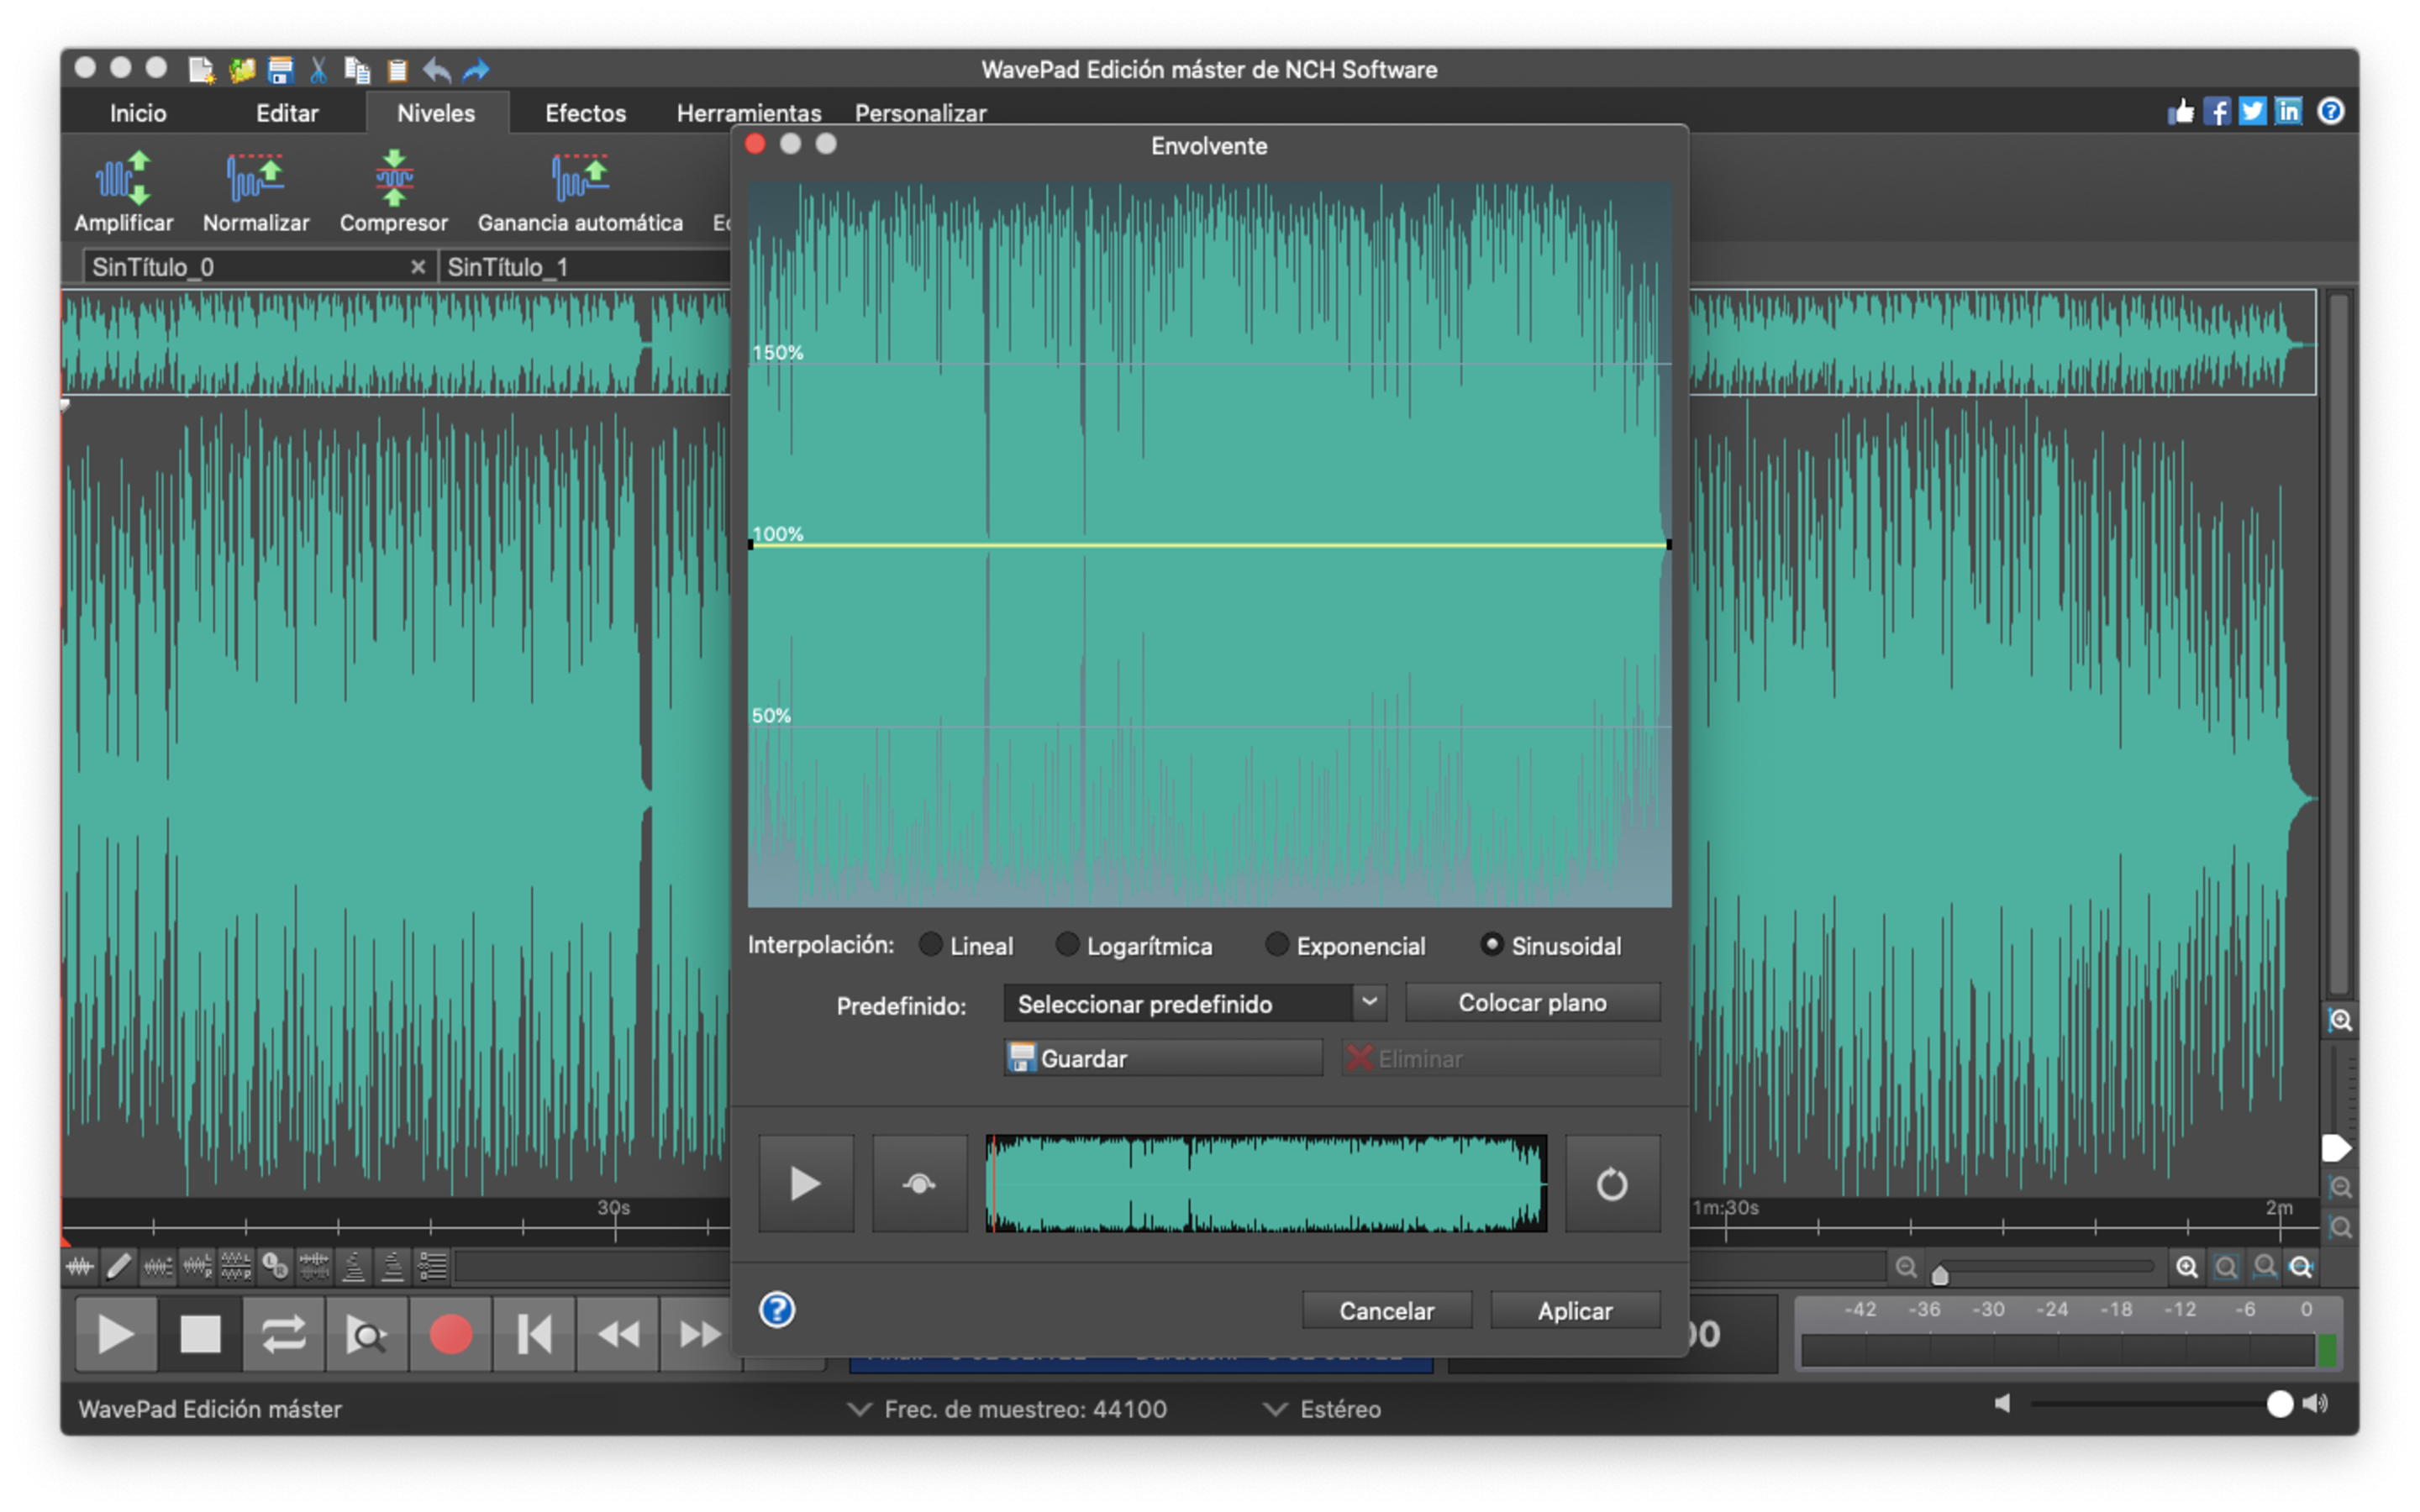Click the horizontal zoom-in magnifier

pos(2187,1267)
